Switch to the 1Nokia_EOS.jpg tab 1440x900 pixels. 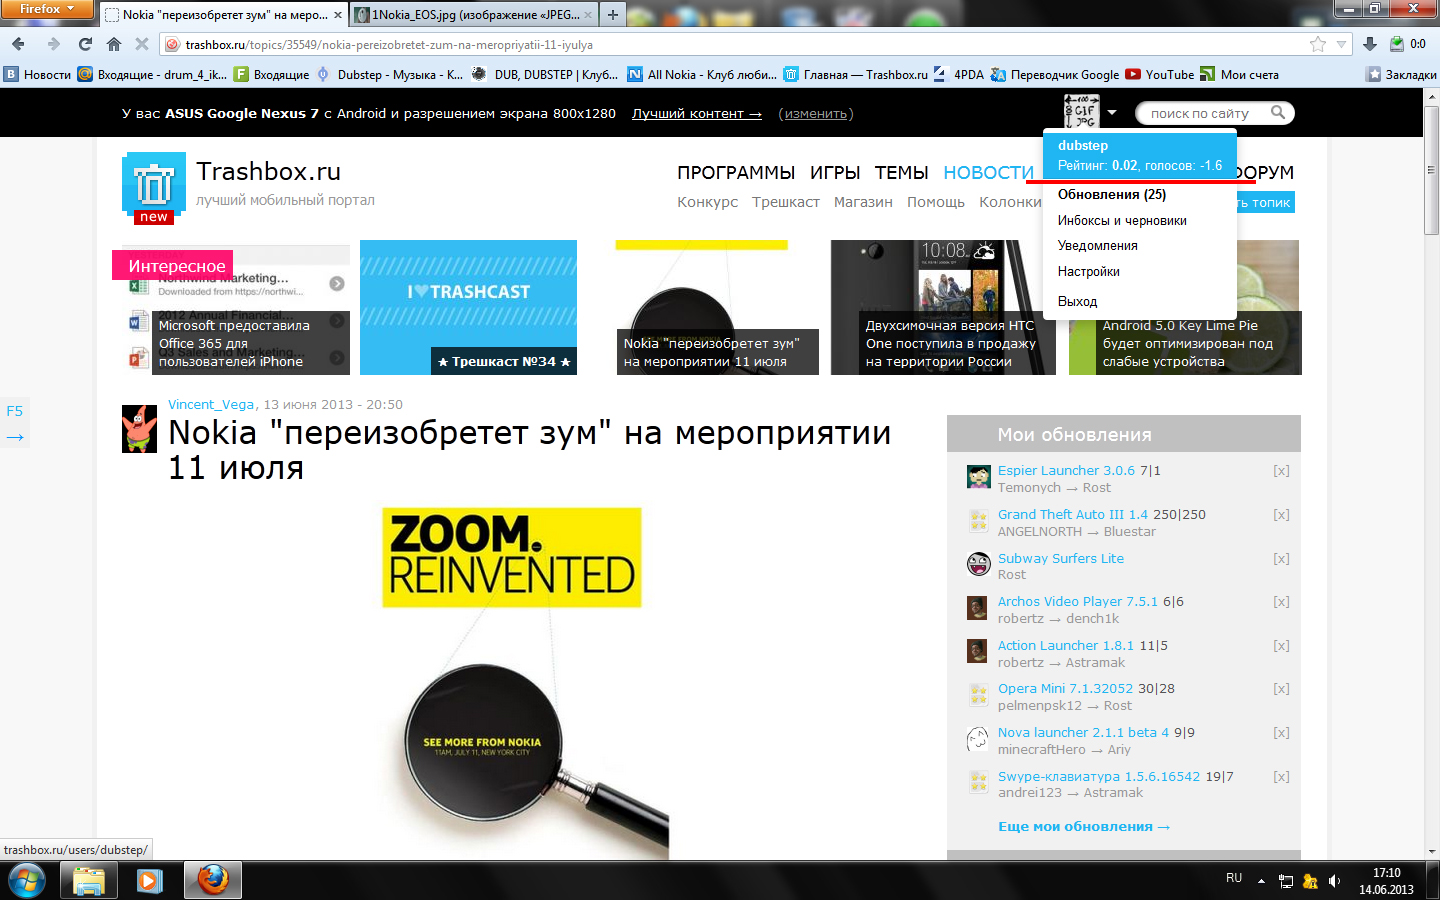[475, 15]
